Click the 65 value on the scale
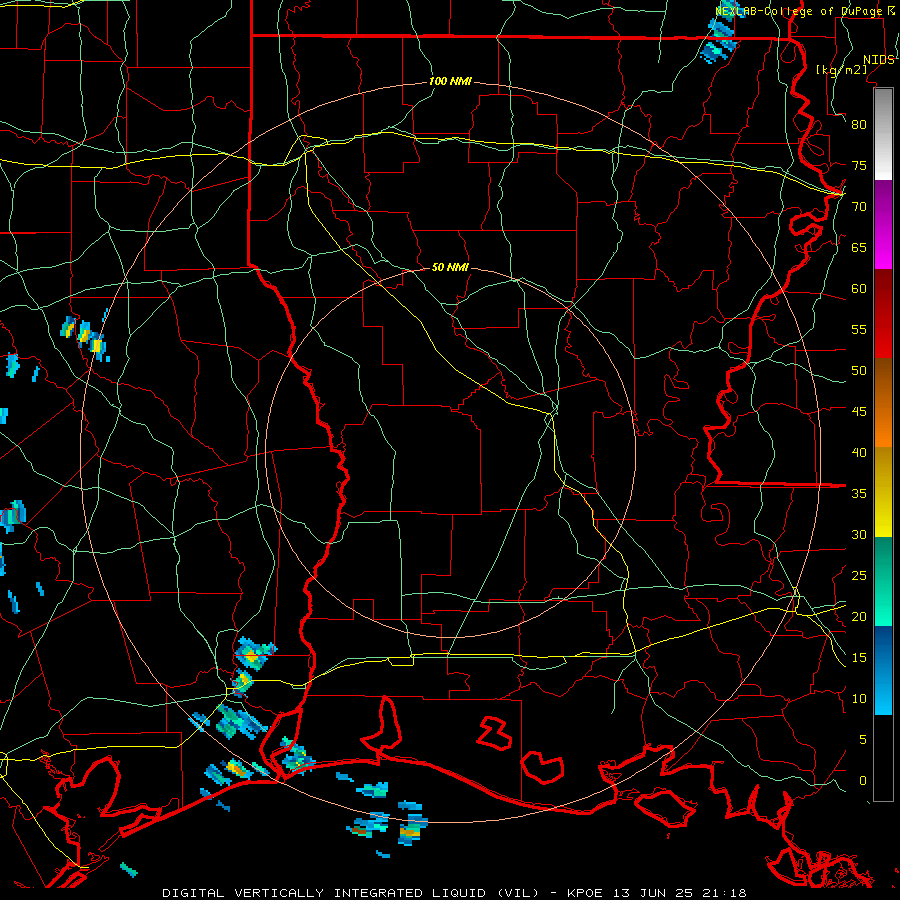Image resolution: width=900 pixels, height=900 pixels. 859,248
